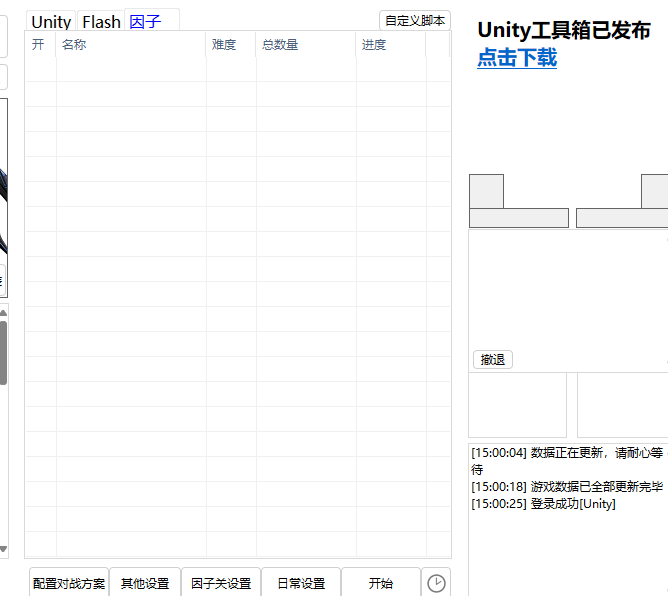Click the 进度 column header
This screenshot has height=596, width=668.
[391, 44]
